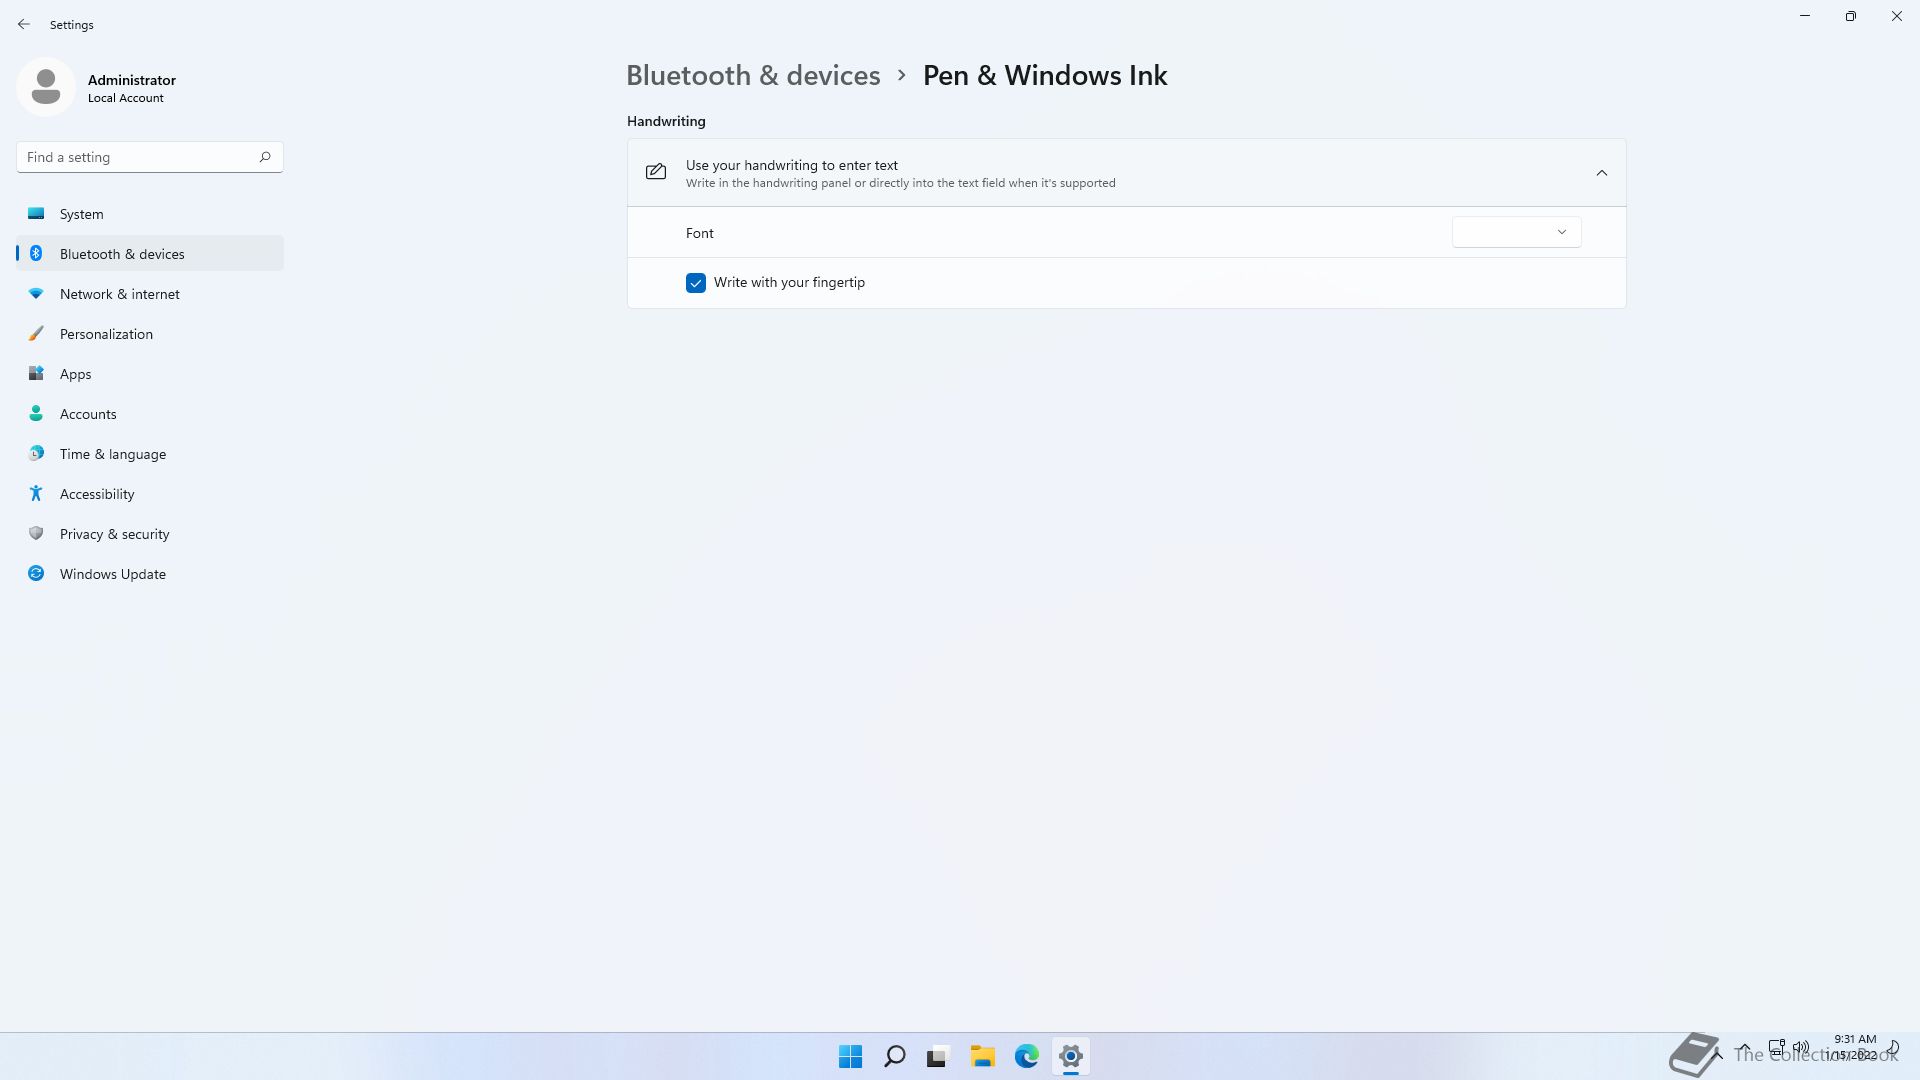Open System settings icon in sidebar
1920x1080 pixels.
[x=36, y=214]
